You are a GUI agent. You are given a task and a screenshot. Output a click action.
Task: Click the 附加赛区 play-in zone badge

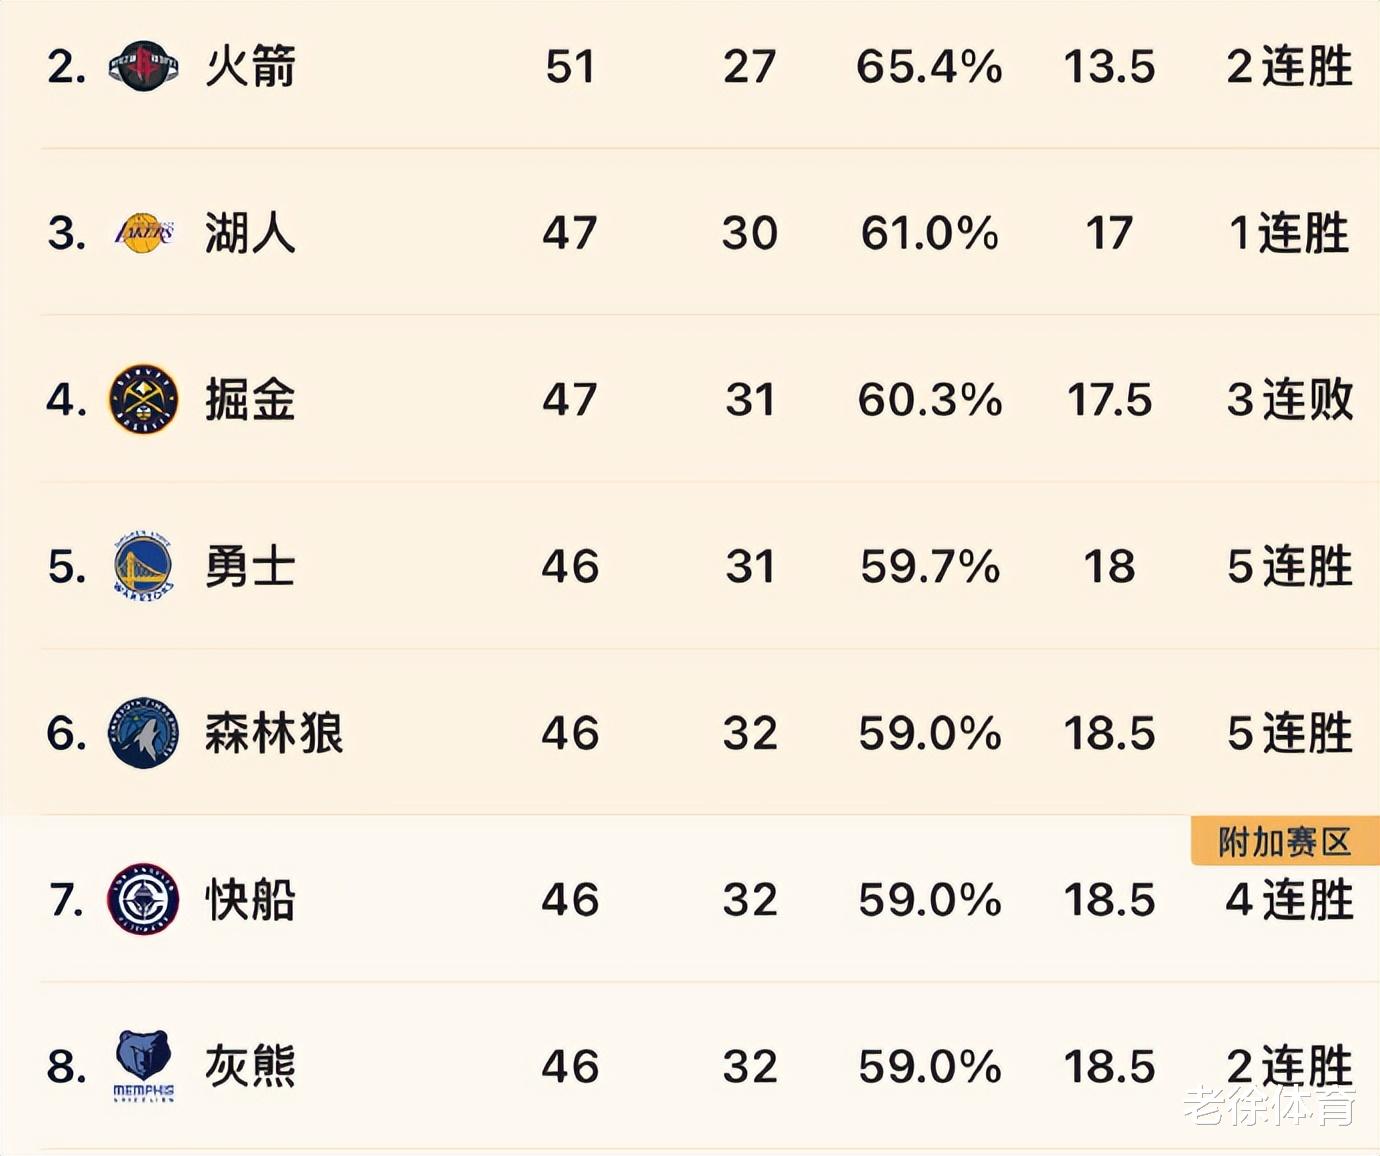click(1285, 841)
